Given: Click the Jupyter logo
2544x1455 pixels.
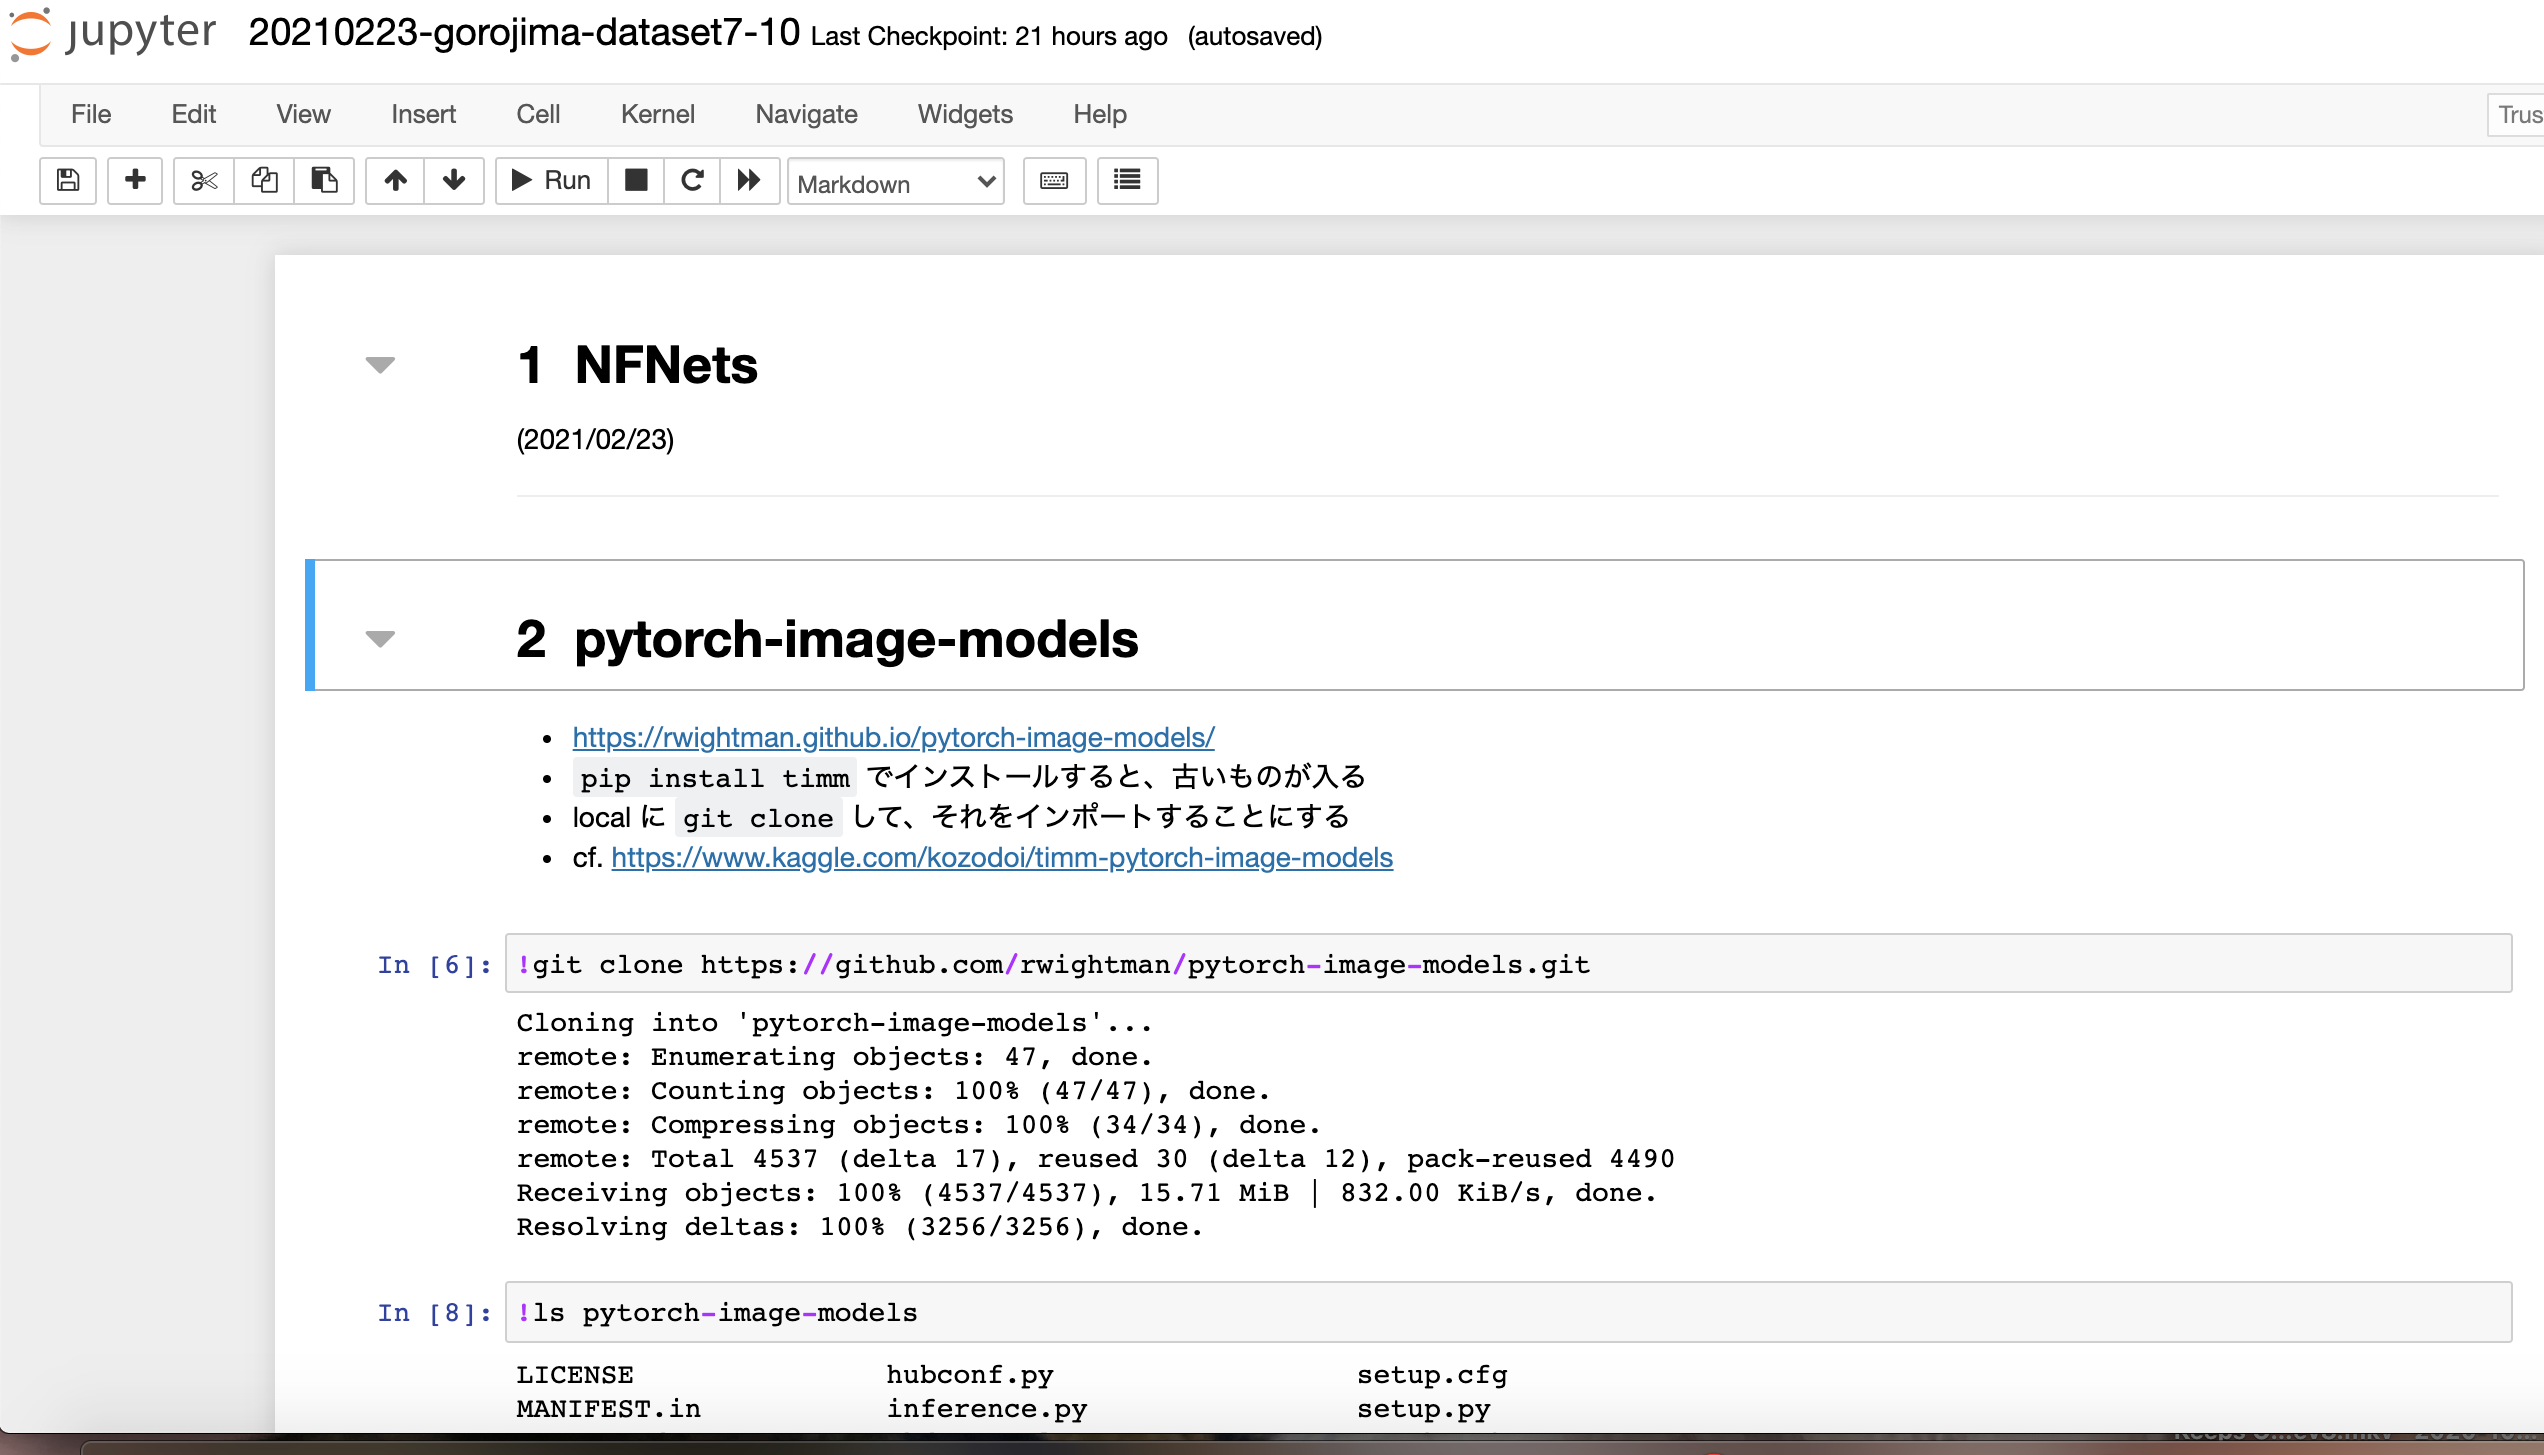Looking at the screenshot, I should [x=112, y=33].
